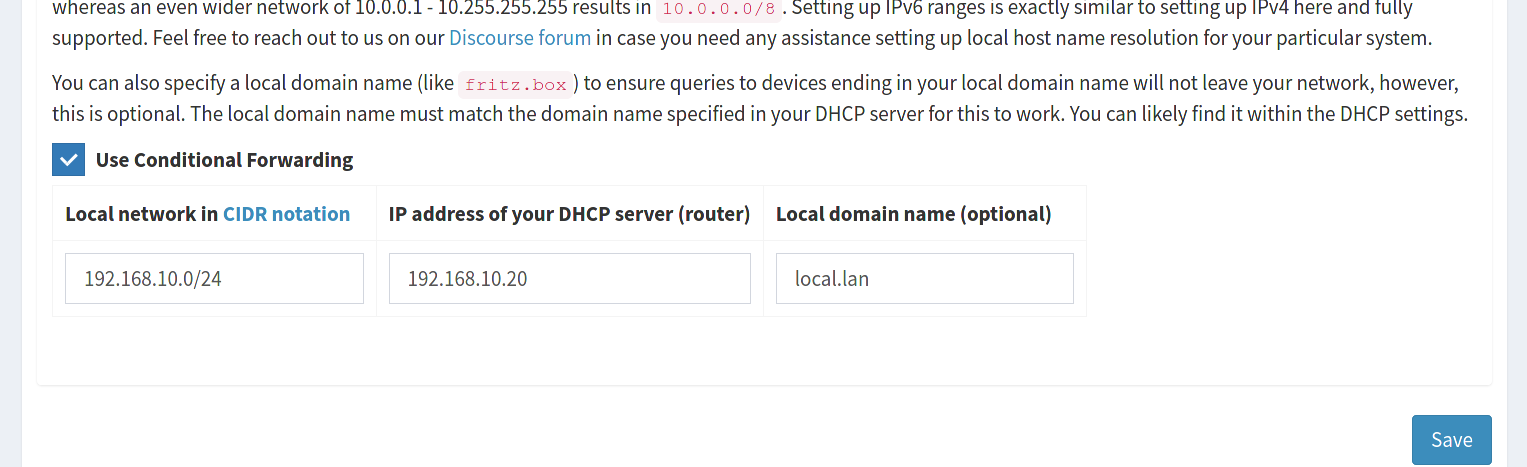Image resolution: width=1527 pixels, height=467 pixels.
Task: Click the text about setting up IPv6 ranges
Action: [x=1000, y=10]
